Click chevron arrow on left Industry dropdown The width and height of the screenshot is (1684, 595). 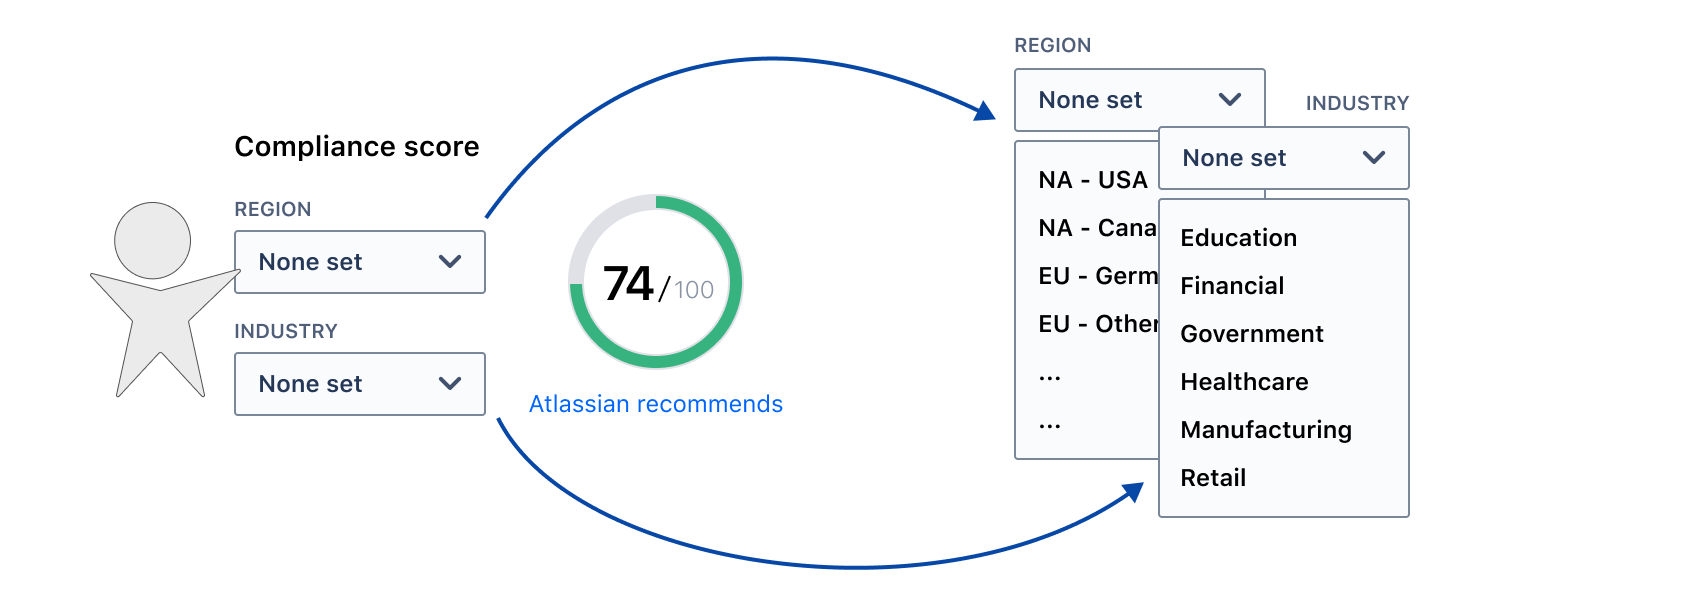450,384
